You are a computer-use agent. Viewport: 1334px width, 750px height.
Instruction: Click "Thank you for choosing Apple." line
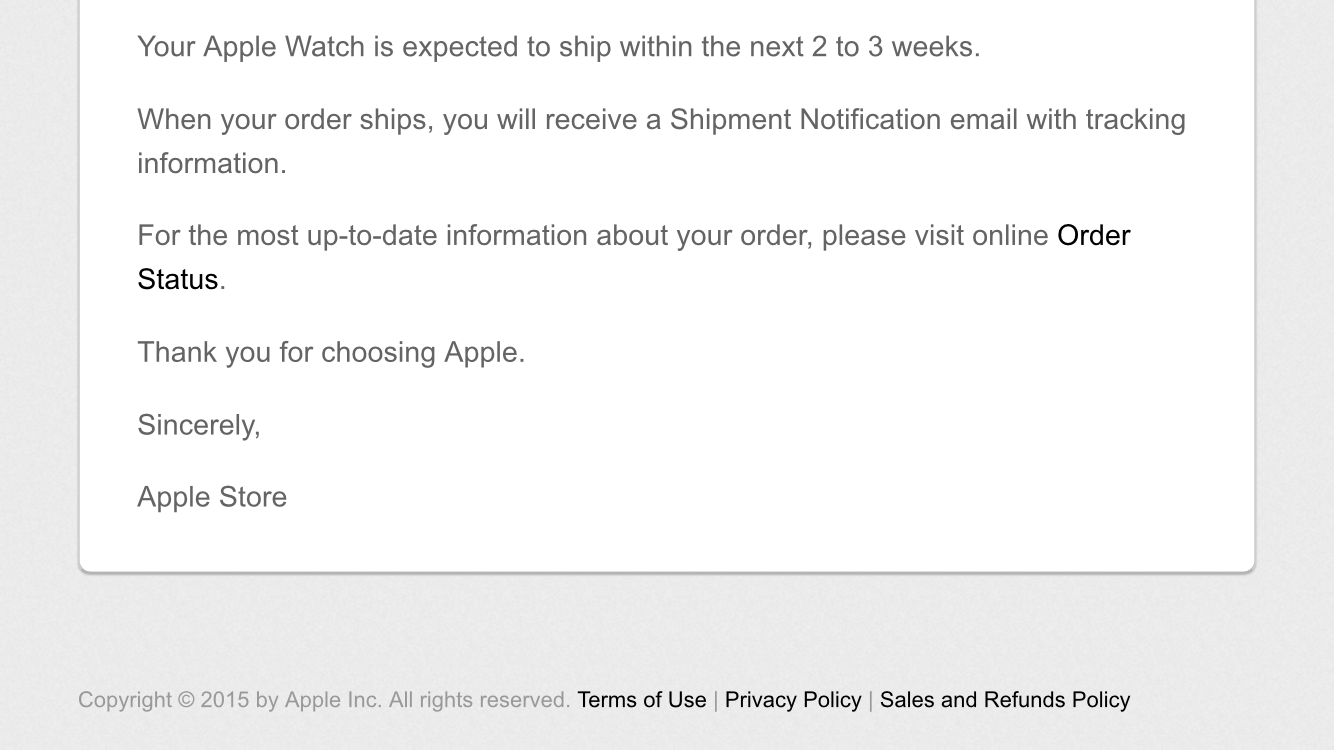point(330,353)
